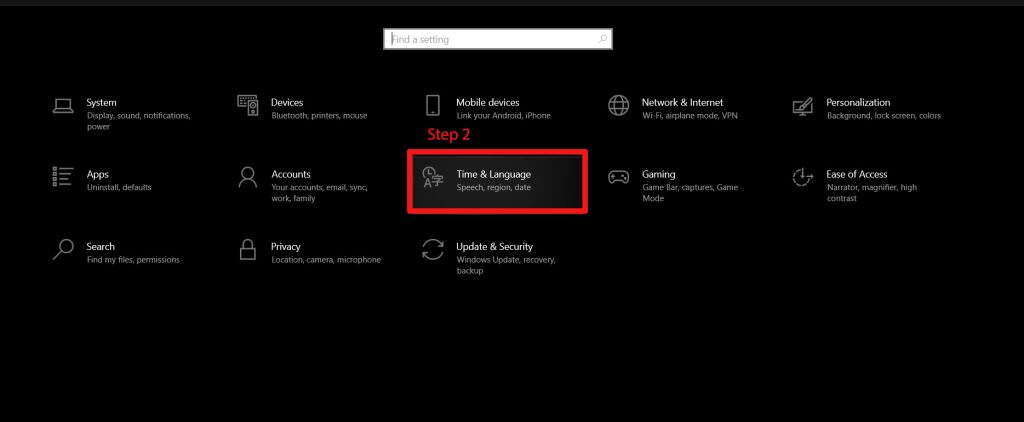Click the 'Find a setting' search field
Viewport: 1024px width, 422px height.
coord(498,39)
